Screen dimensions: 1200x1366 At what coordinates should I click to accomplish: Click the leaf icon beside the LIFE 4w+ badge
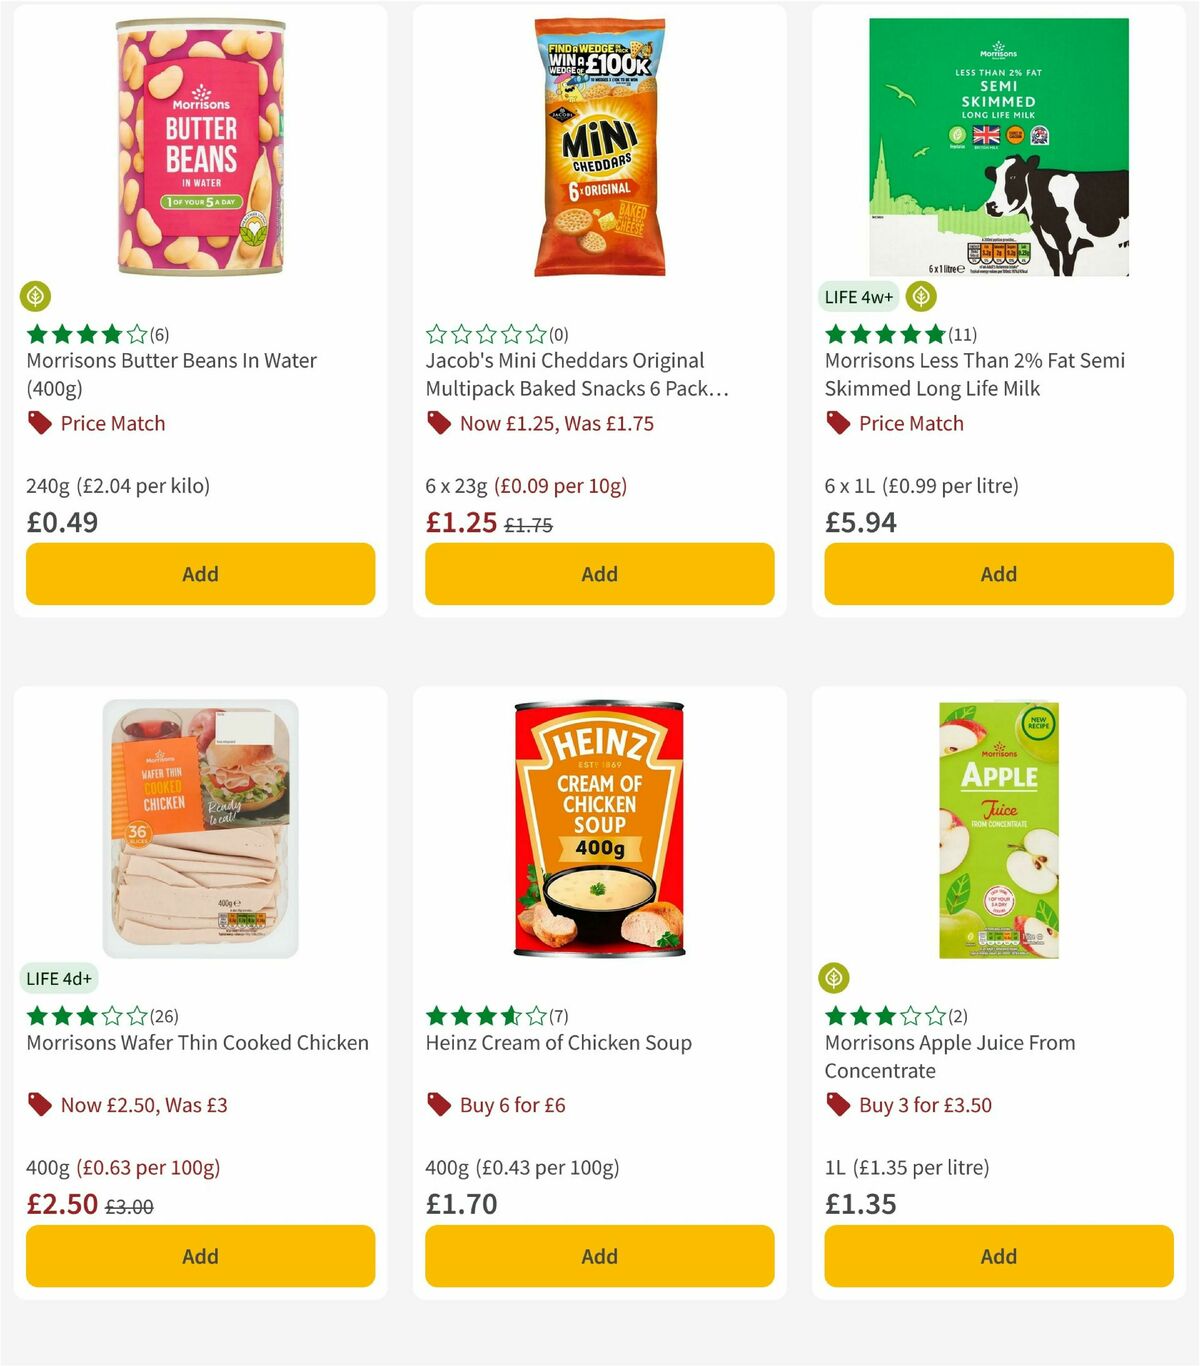[x=920, y=297]
